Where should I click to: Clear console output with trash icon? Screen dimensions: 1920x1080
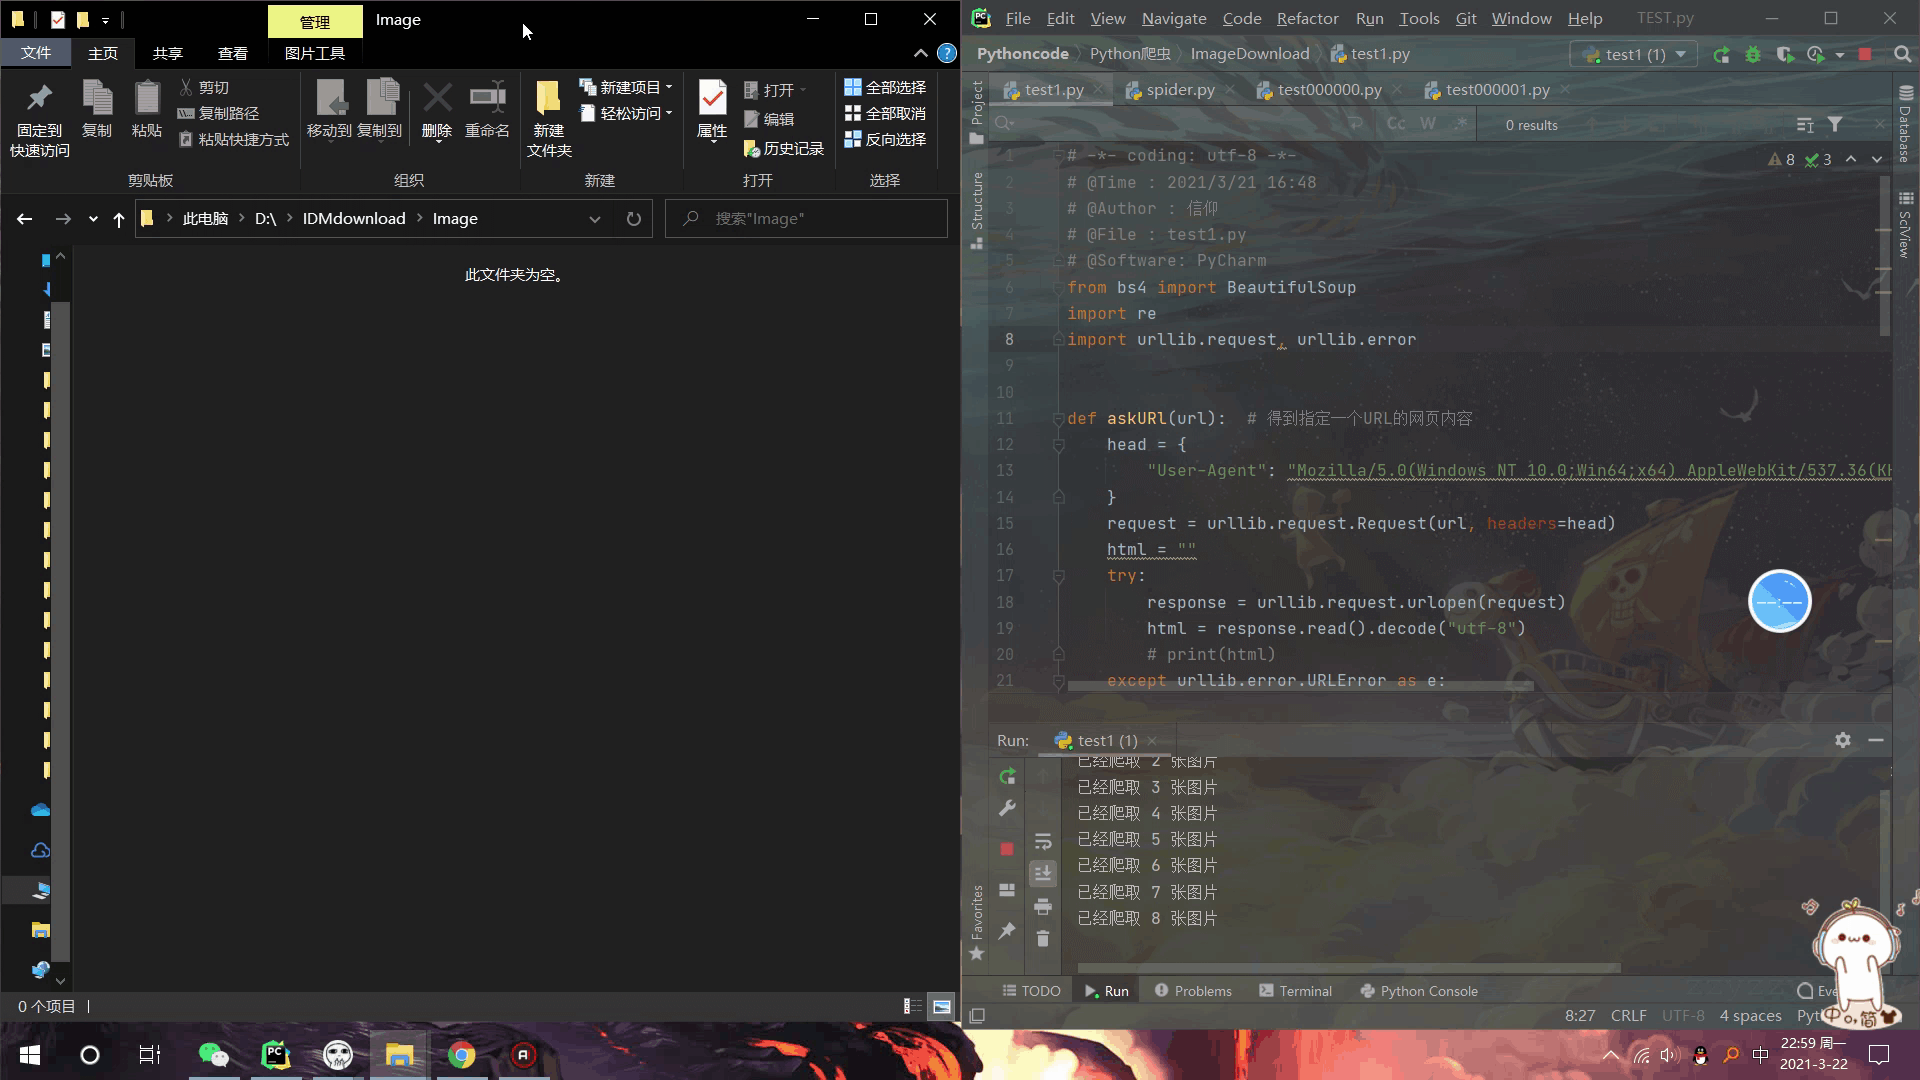click(x=1043, y=938)
